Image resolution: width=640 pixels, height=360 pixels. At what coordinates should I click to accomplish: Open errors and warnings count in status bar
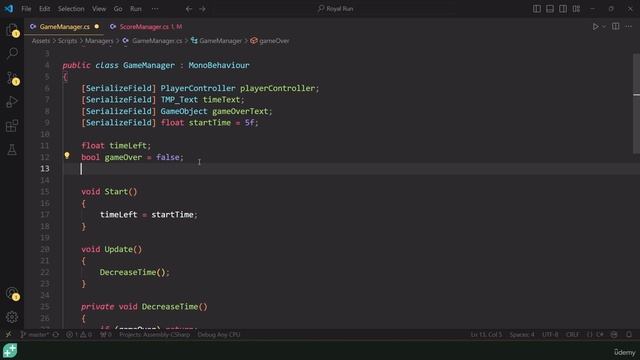(79, 335)
